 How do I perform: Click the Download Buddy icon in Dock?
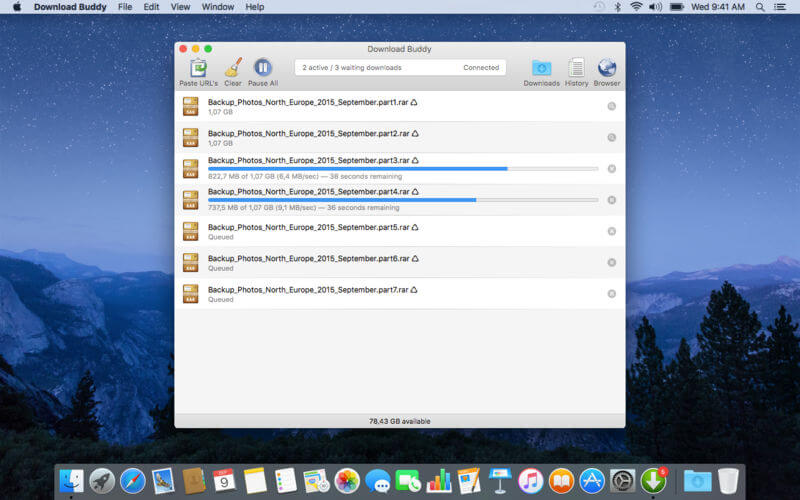[654, 481]
